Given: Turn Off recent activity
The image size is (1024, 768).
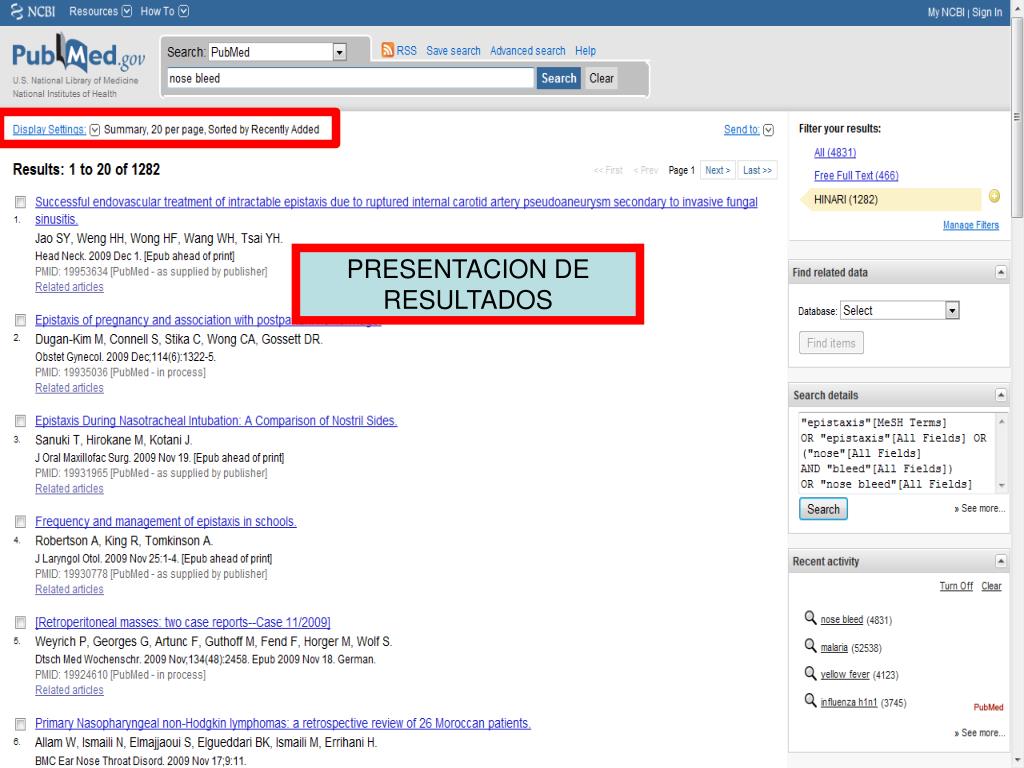Looking at the screenshot, I should click(956, 586).
